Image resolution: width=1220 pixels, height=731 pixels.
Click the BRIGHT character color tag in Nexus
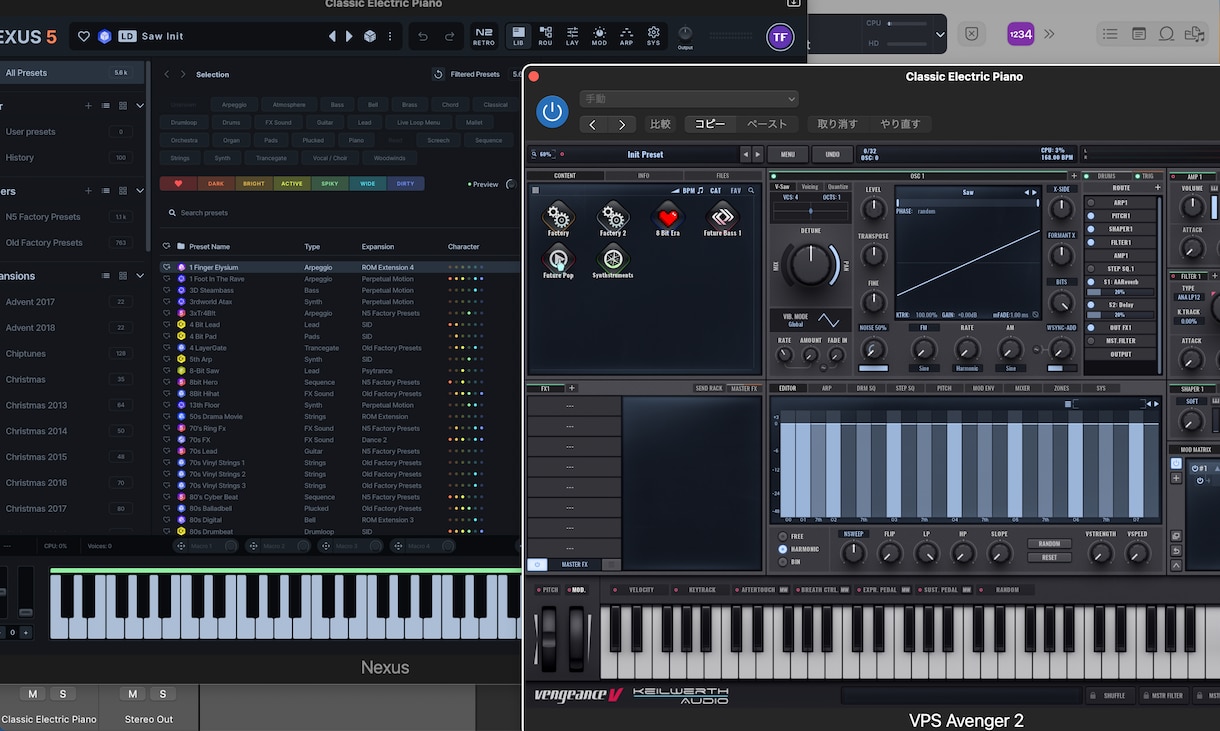pyautogui.click(x=254, y=184)
